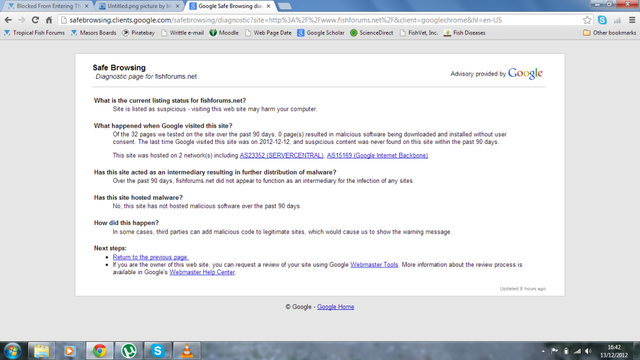Click Return to the previous page link
640x360 pixels.
(150, 257)
